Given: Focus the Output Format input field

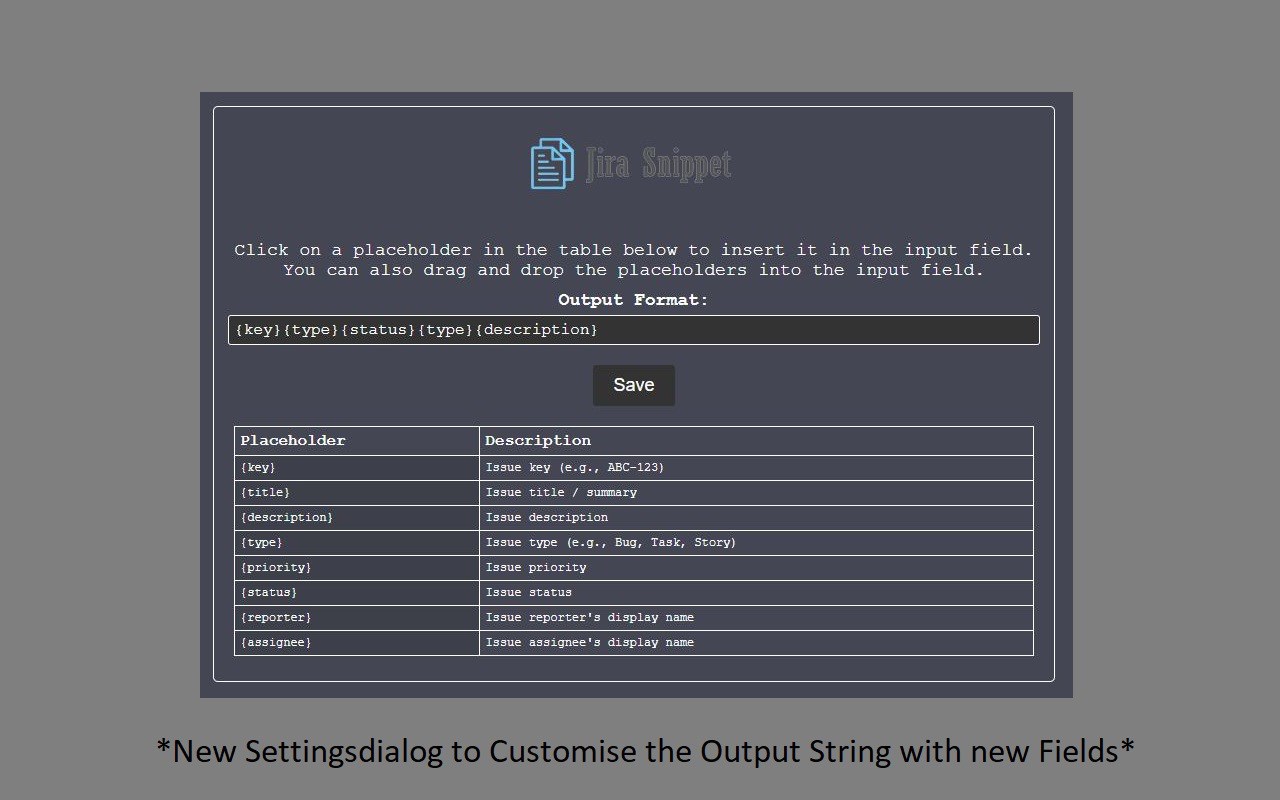Looking at the screenshot, I should [634, 330].
